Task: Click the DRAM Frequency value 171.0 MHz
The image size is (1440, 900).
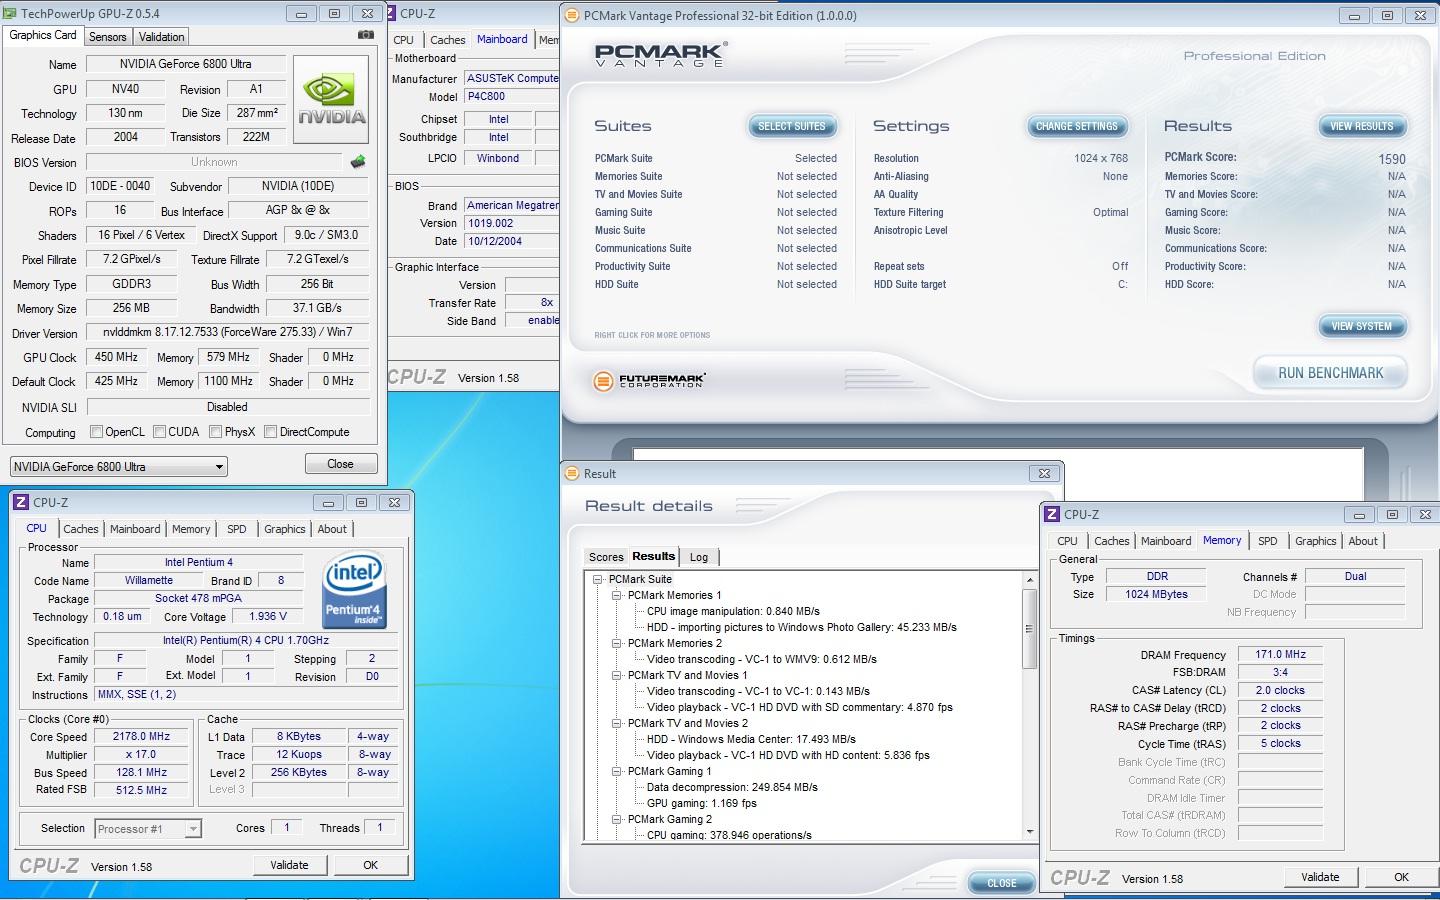Action: [1280, 654]
